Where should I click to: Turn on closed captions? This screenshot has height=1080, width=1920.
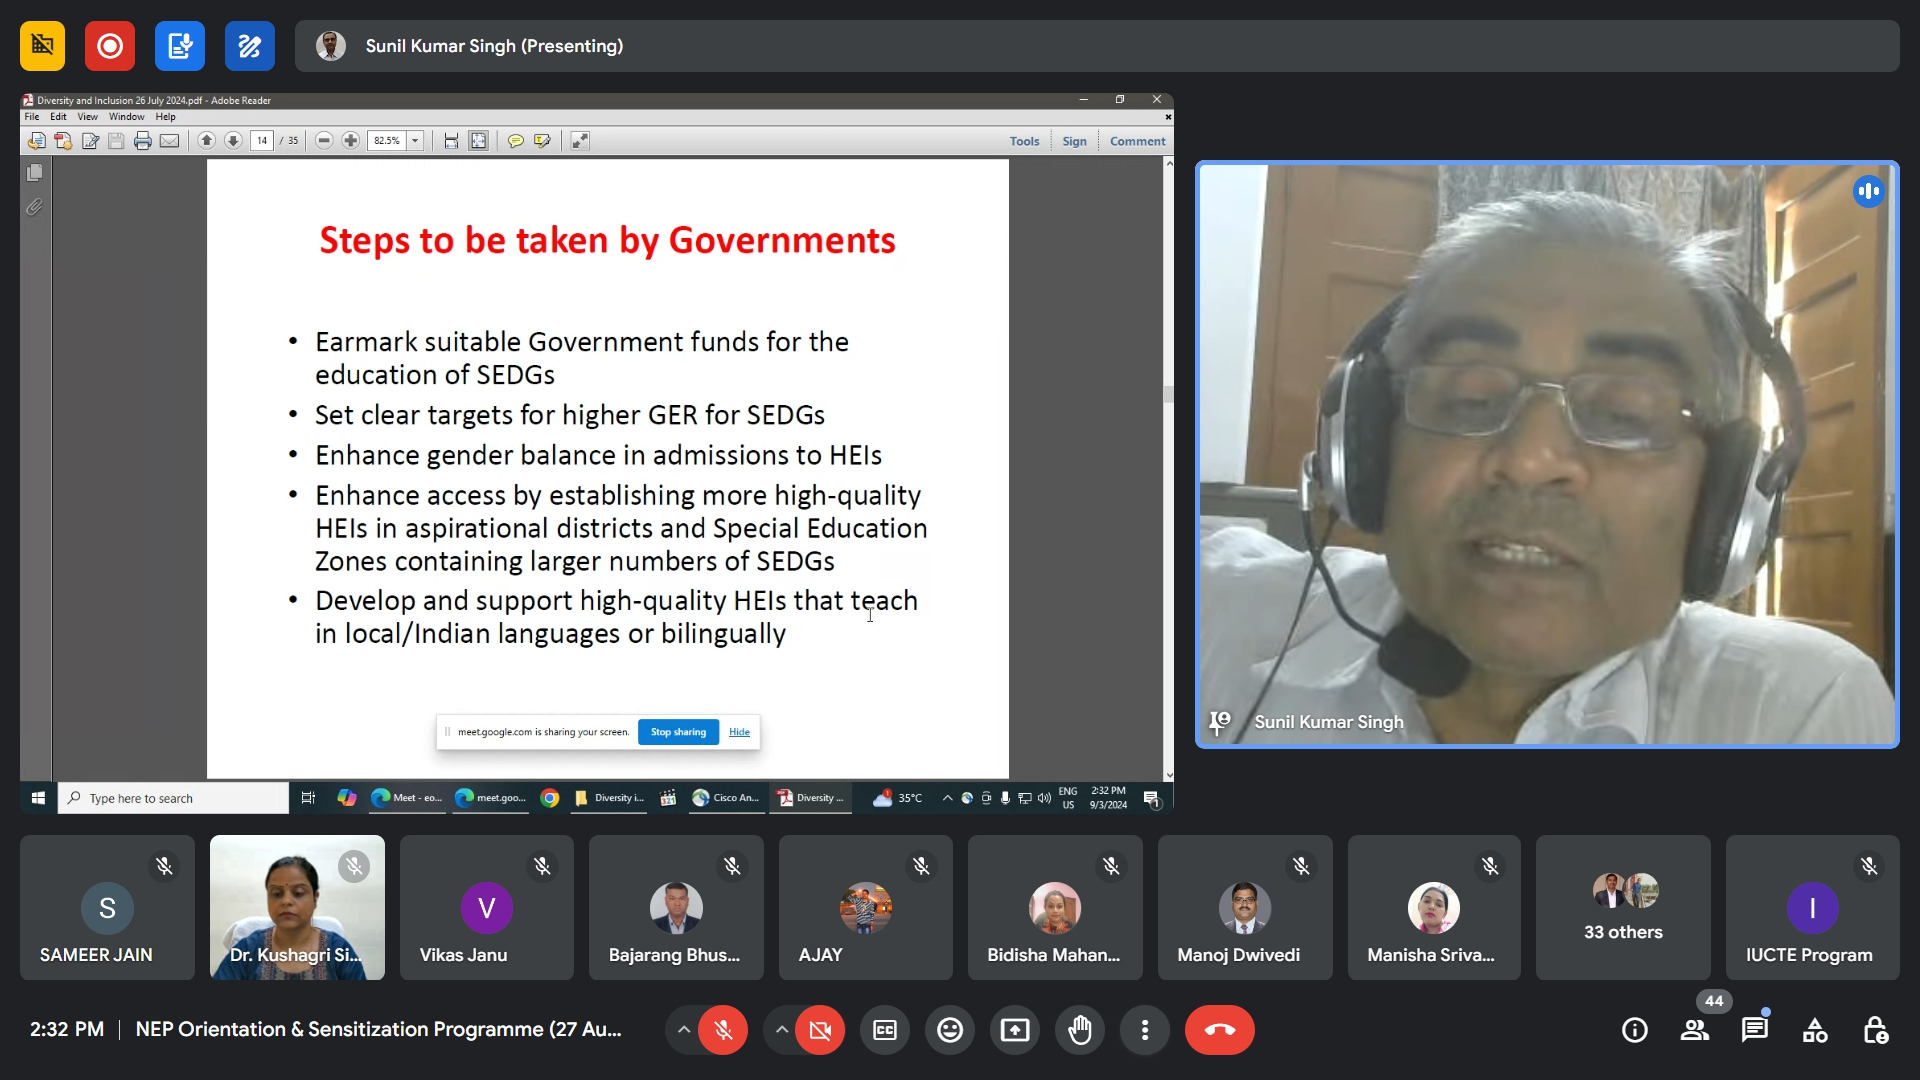coord(885,1030)
